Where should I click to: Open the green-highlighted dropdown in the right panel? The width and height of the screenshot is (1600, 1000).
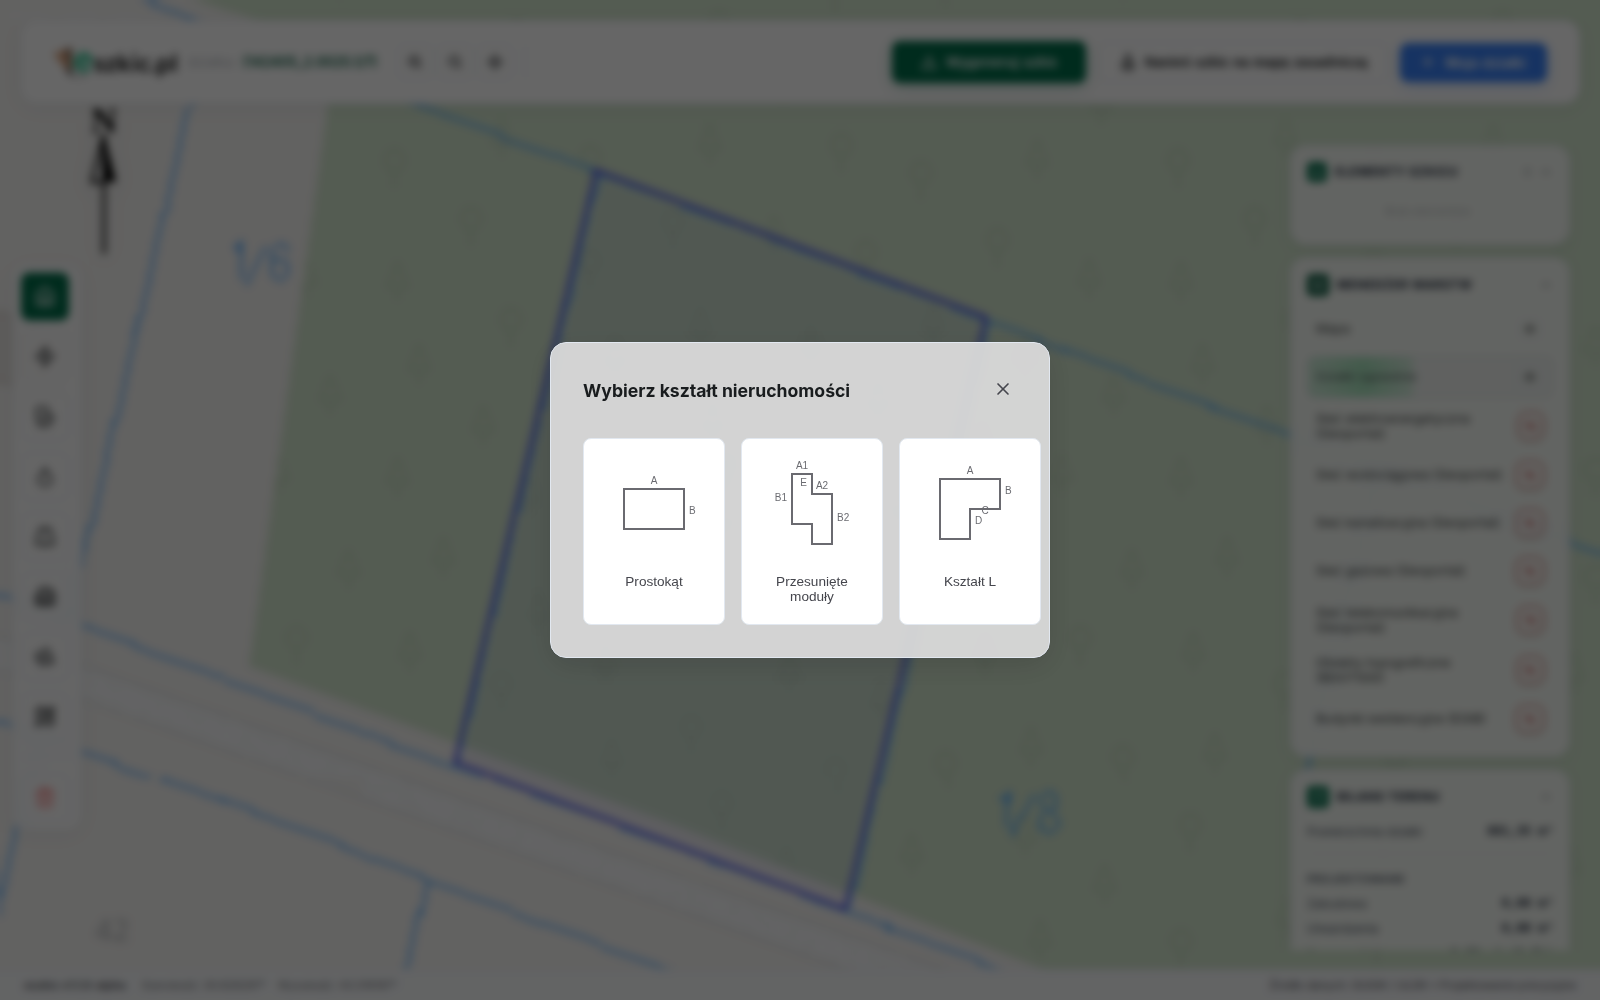pyautogui.click(x=1430, y=377)
